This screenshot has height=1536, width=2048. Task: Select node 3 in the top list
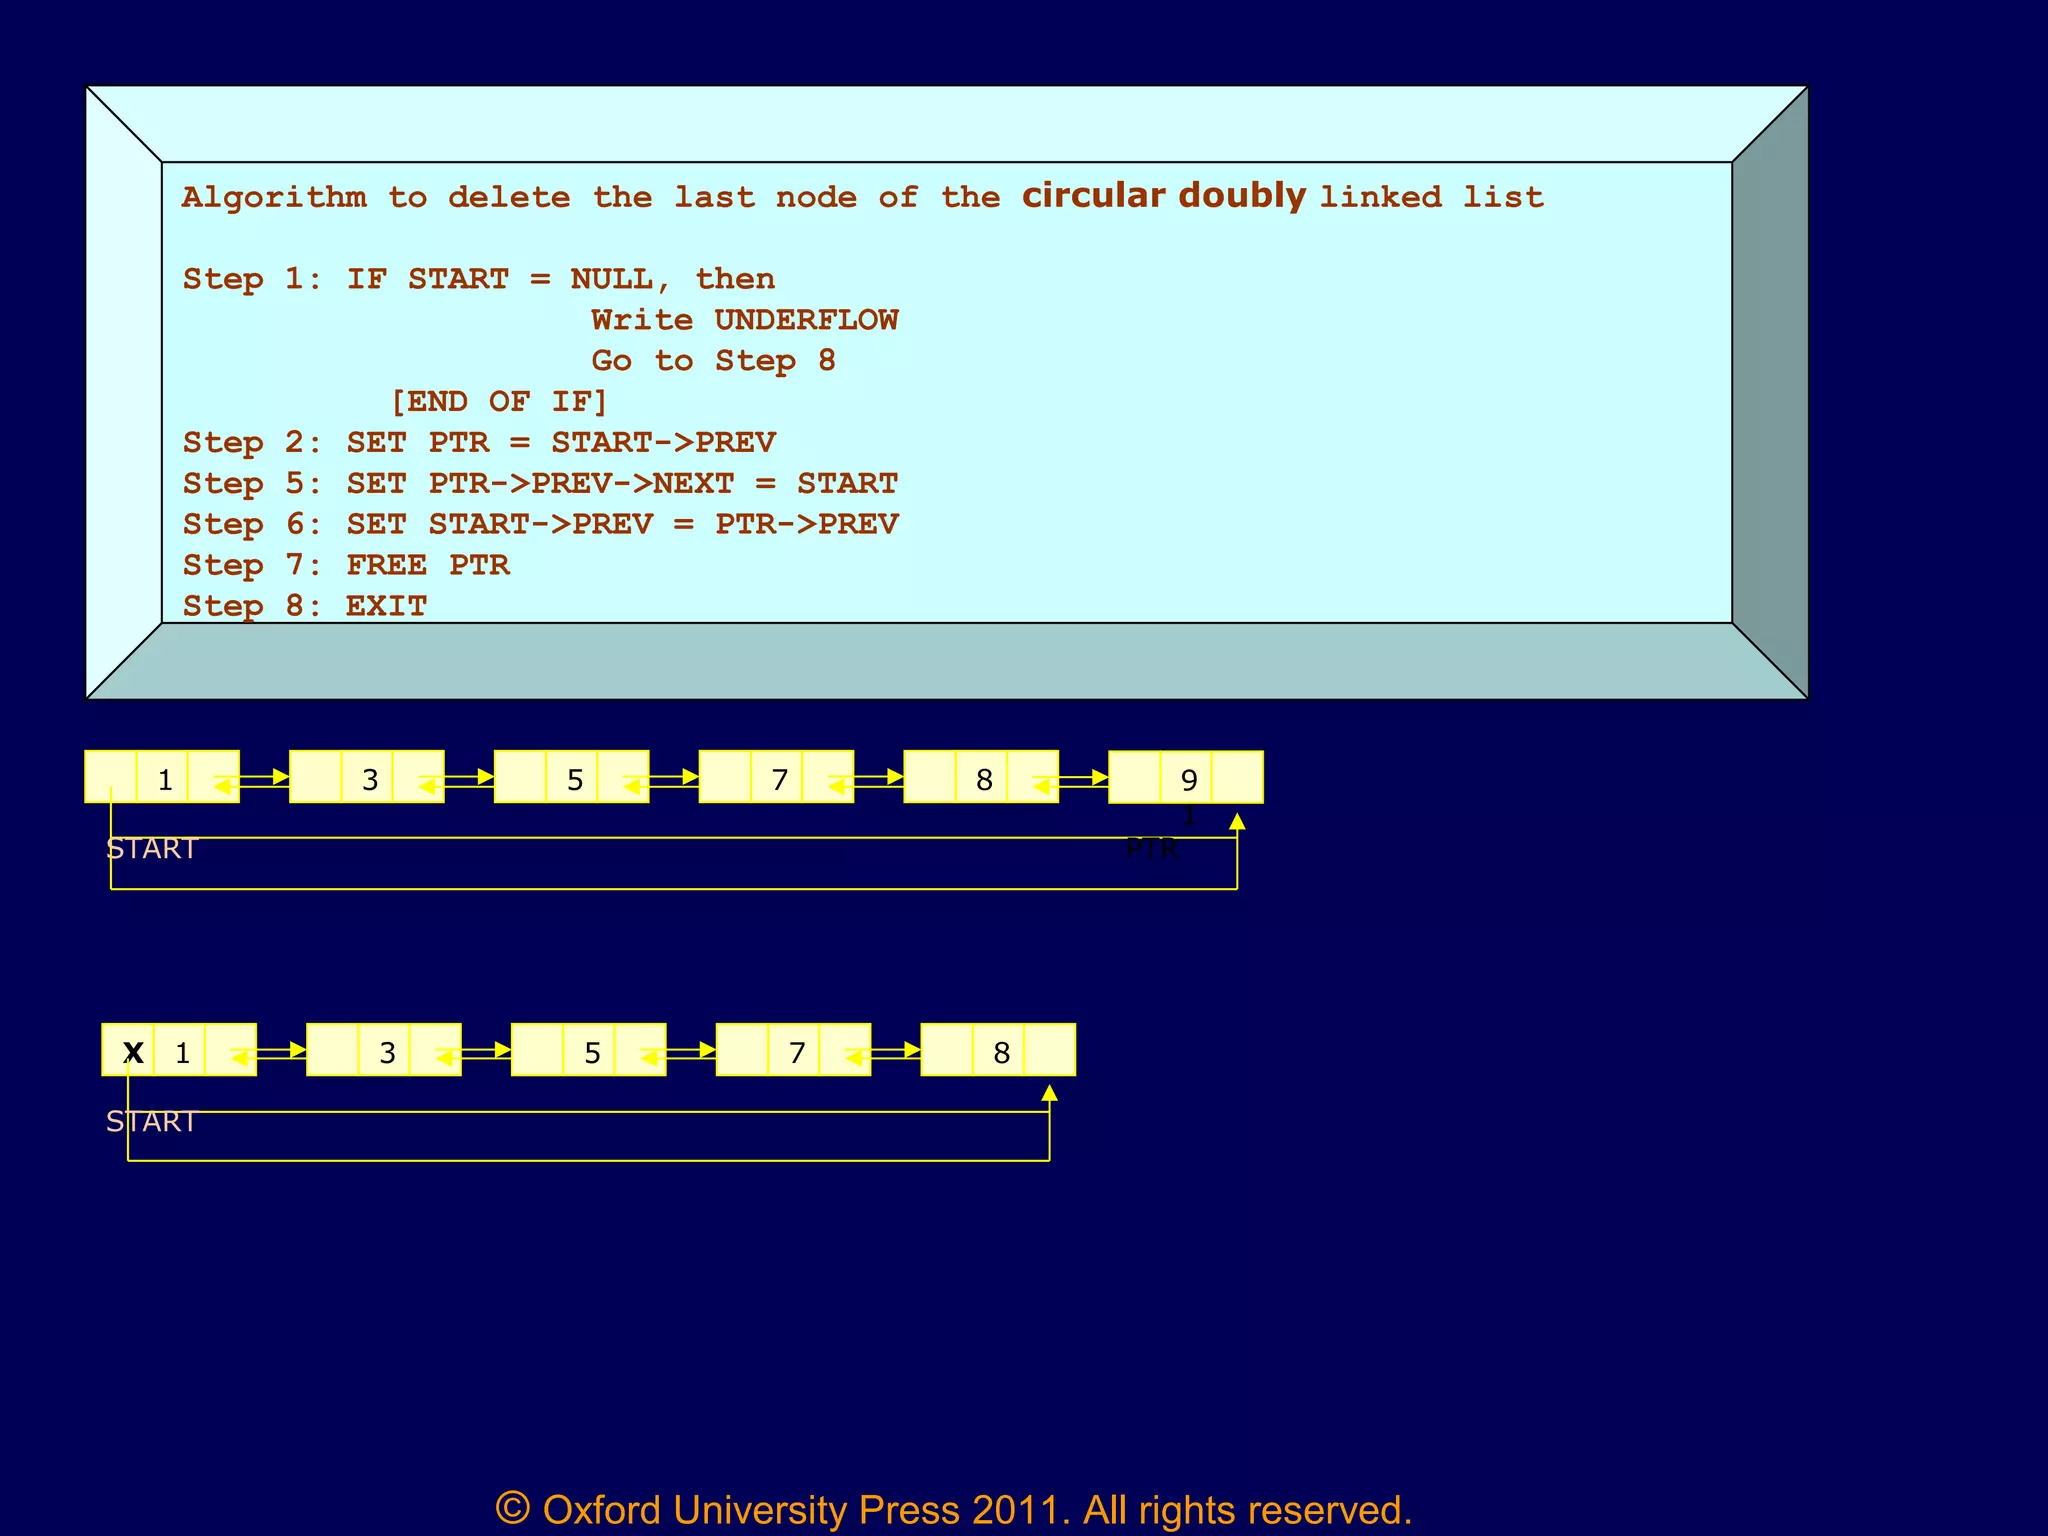(368, 778)
